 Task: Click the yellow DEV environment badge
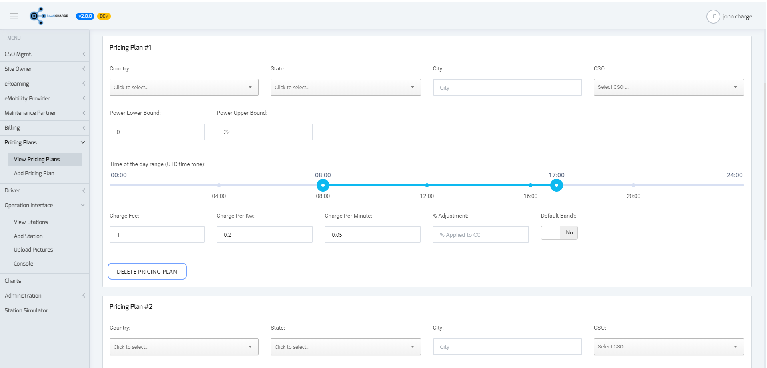(104, 16)
